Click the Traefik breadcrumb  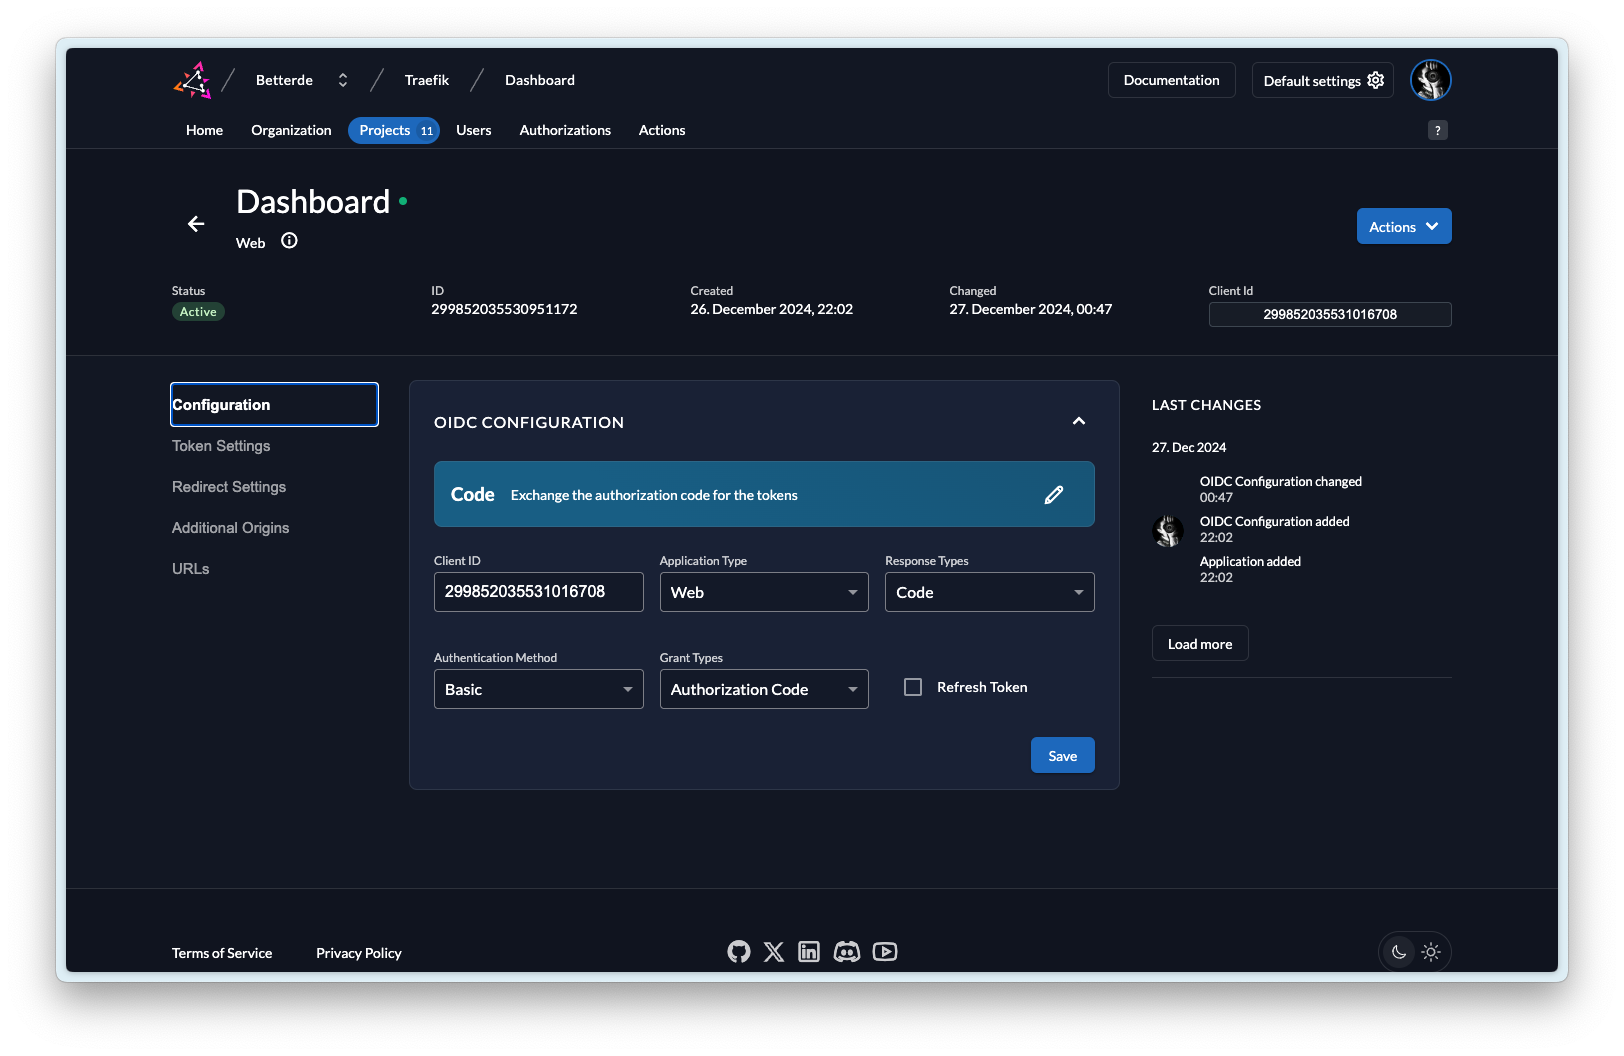tap(427, 80)
